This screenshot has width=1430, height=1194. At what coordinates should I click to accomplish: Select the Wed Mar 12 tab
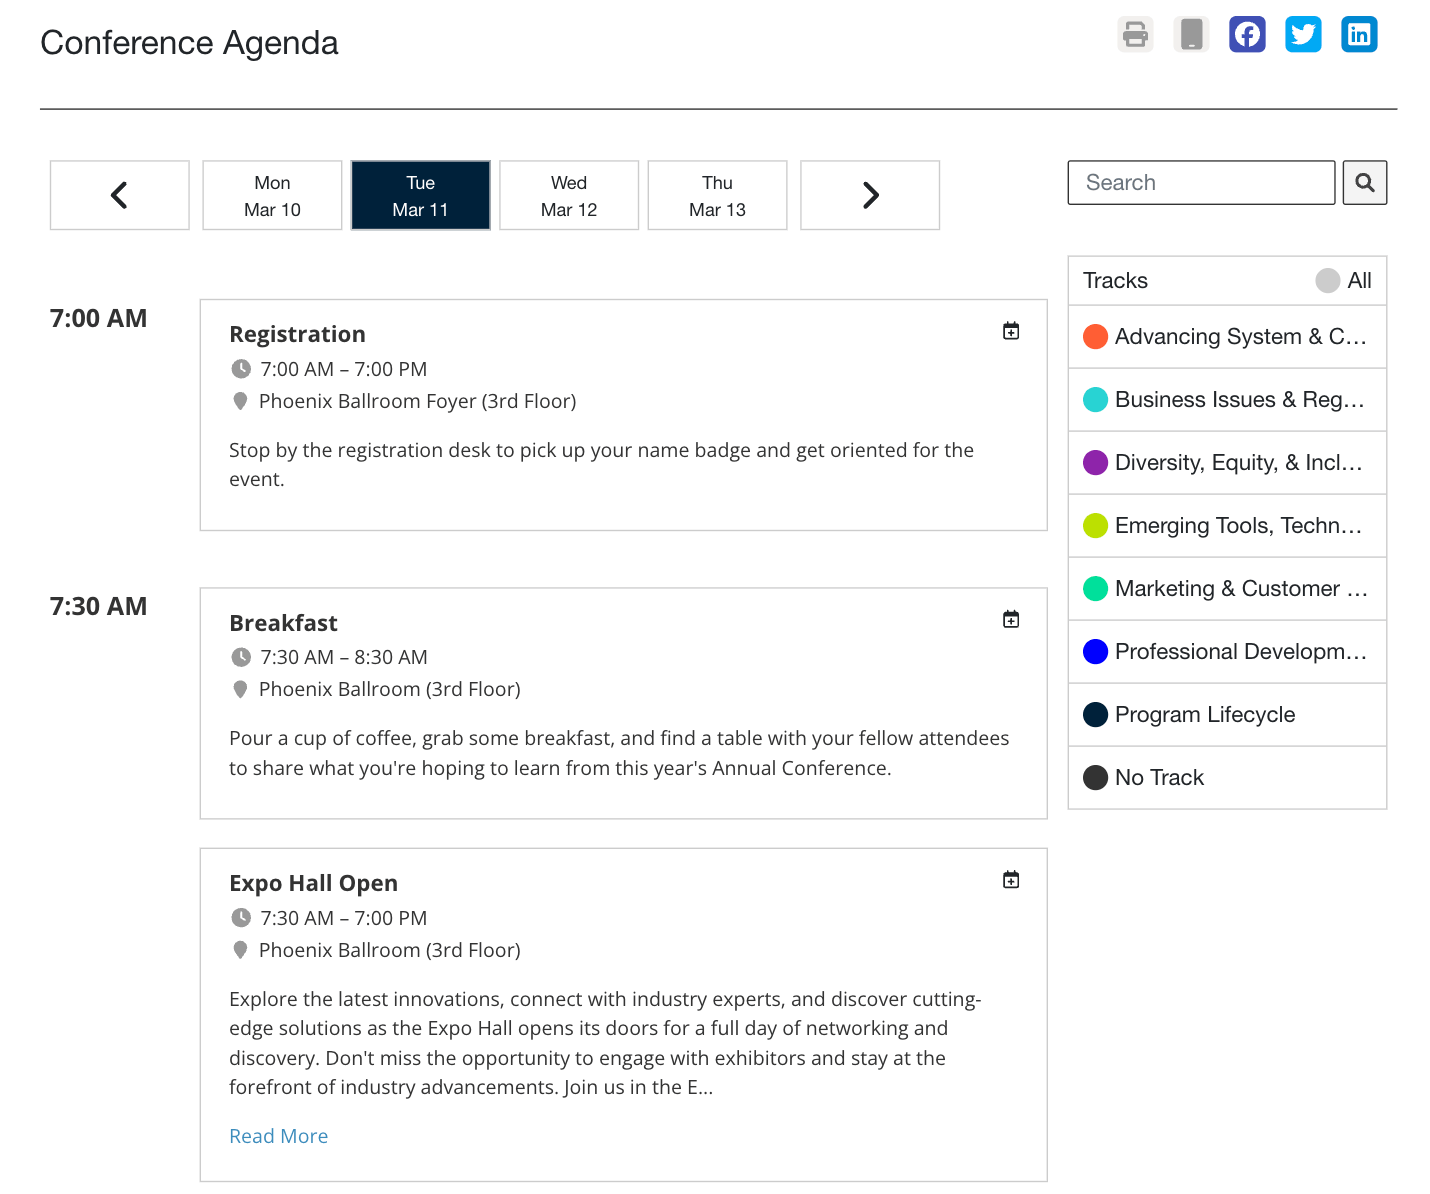[x=569, y=195]
